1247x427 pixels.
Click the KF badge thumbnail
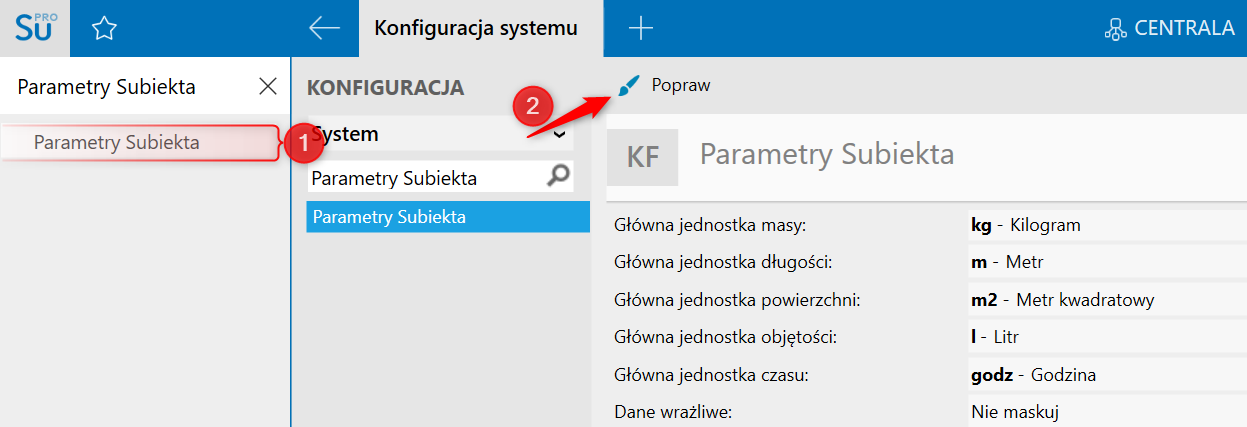tap(643, 157)
